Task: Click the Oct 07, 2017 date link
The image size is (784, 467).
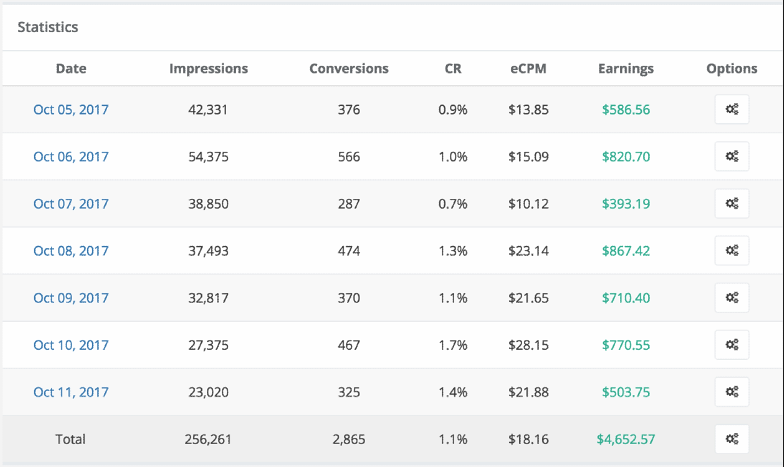Action: point(71,204)
